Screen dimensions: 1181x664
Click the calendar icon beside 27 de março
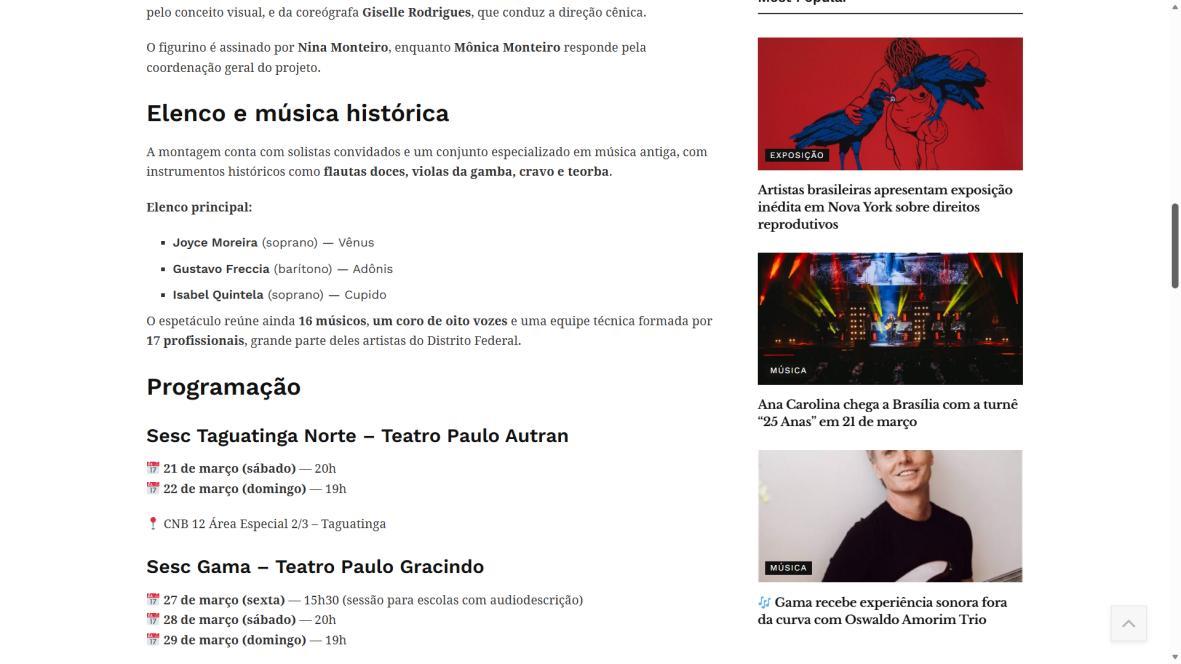coord(153,600)
